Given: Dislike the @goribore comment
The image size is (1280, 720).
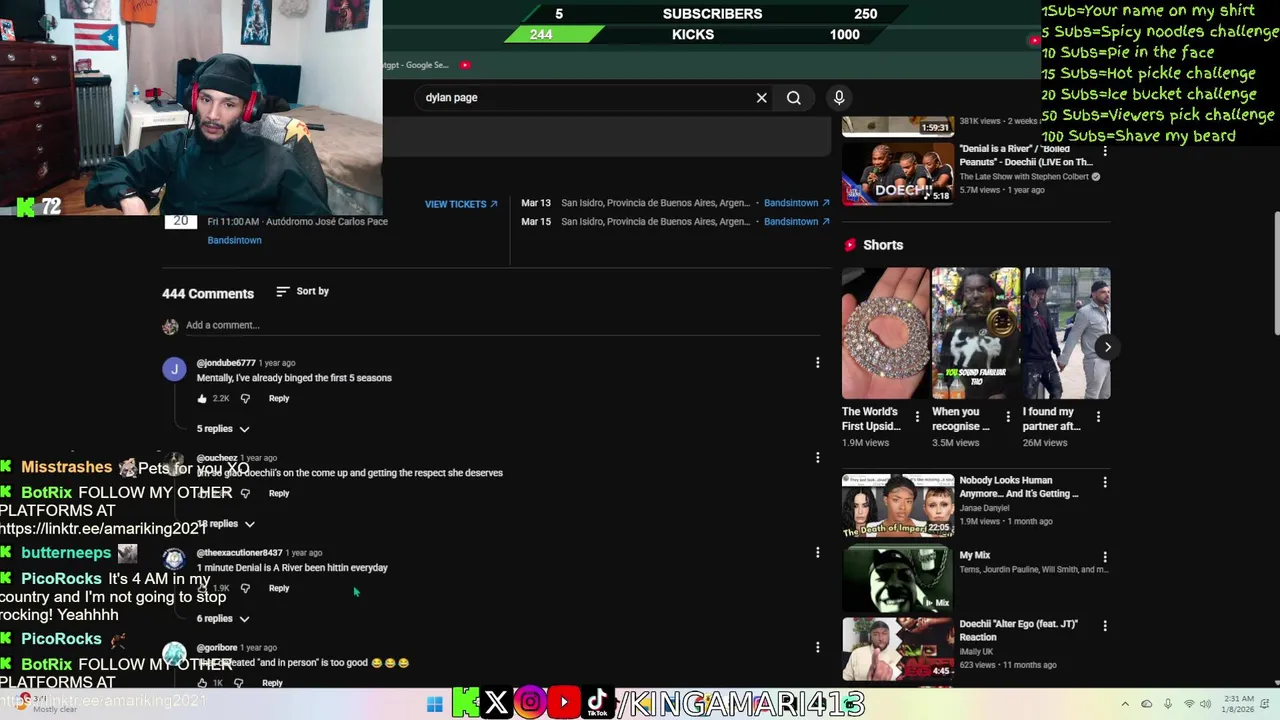Looking at the screenshot, I should coord(238,683).
